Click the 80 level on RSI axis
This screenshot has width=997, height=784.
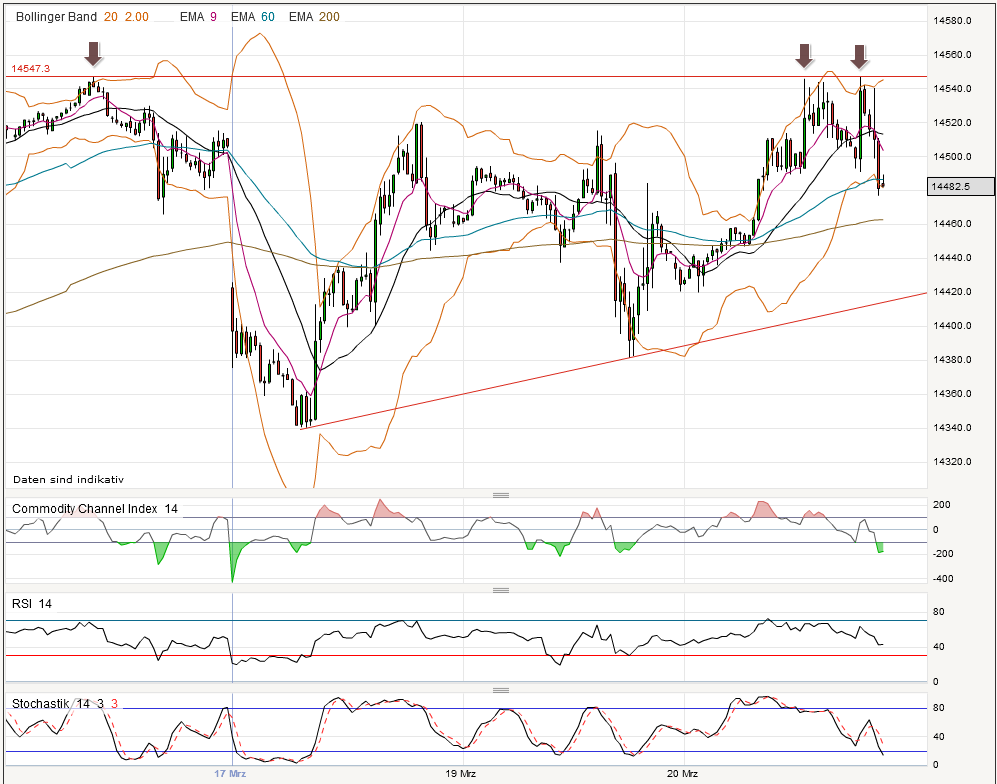939,612
